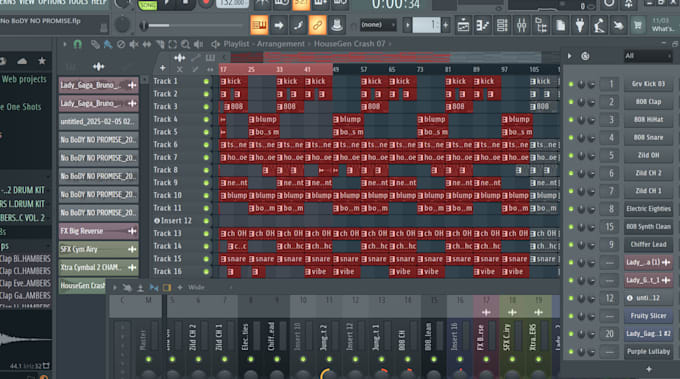Open the 808 HiHat channel button
Screen dimensions: 680x379
[648, 120]
